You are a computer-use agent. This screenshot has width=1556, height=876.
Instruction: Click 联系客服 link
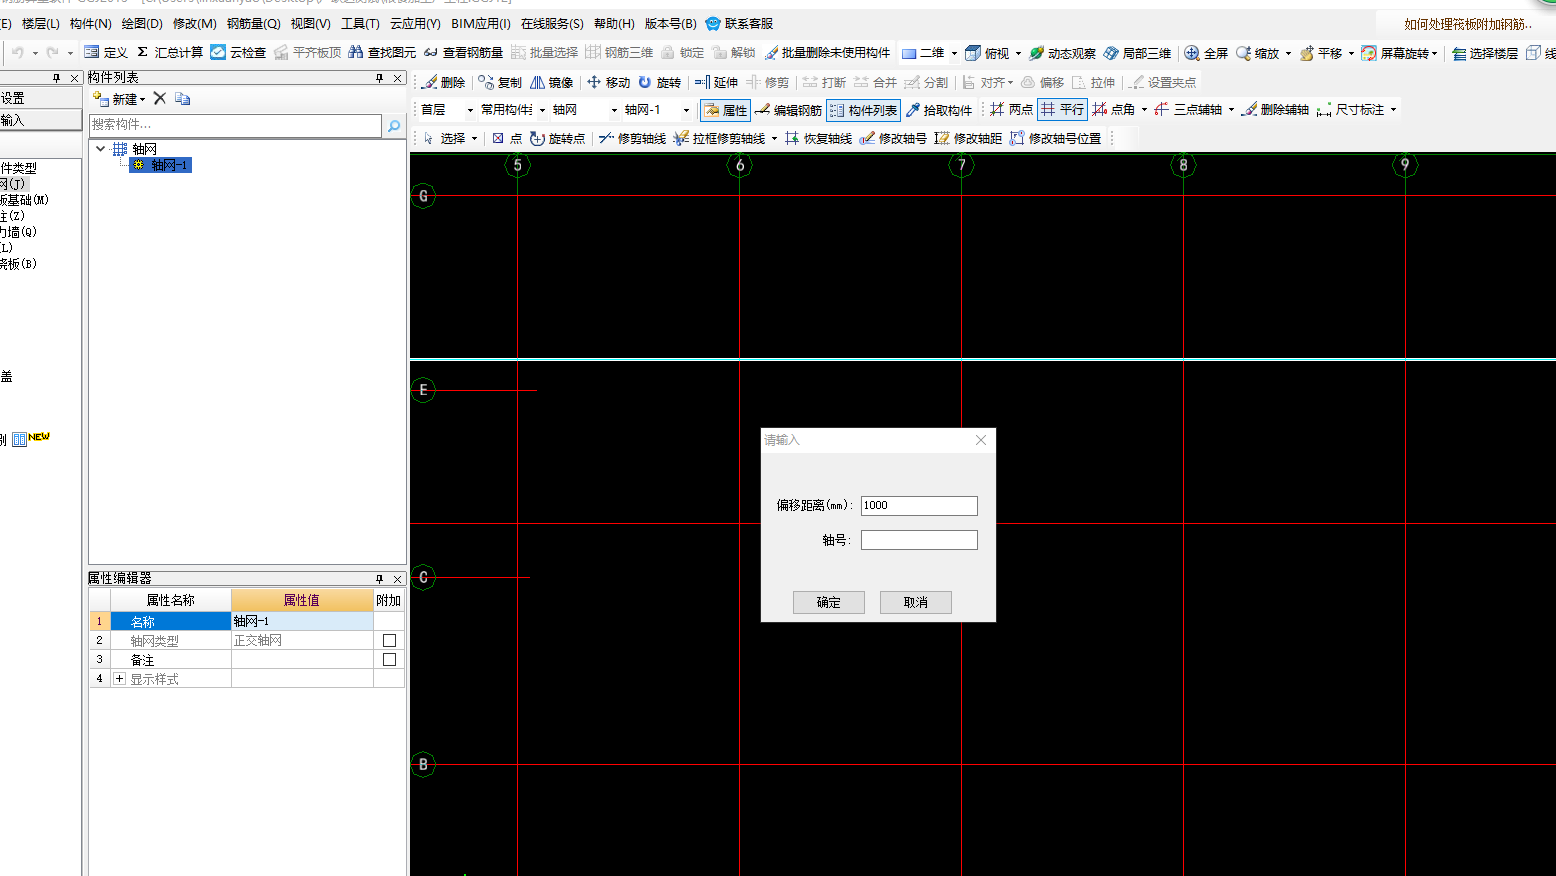[739, 23]
